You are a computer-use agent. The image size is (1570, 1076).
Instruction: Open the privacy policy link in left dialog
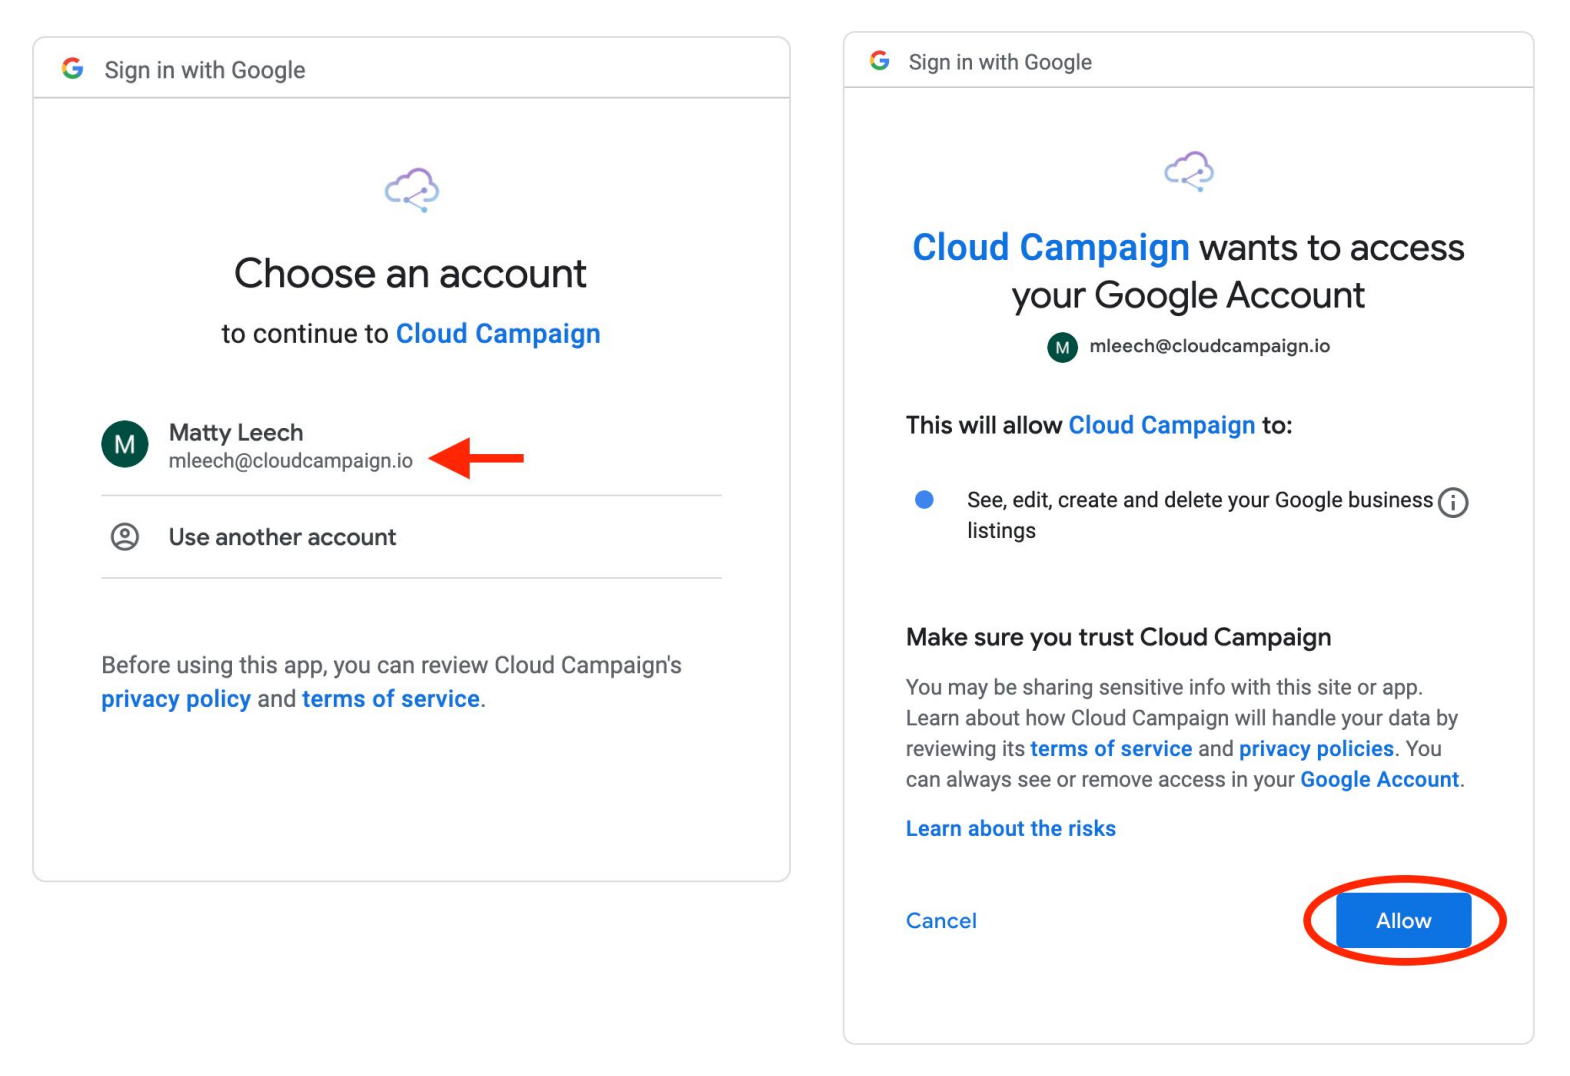[176, 699]
